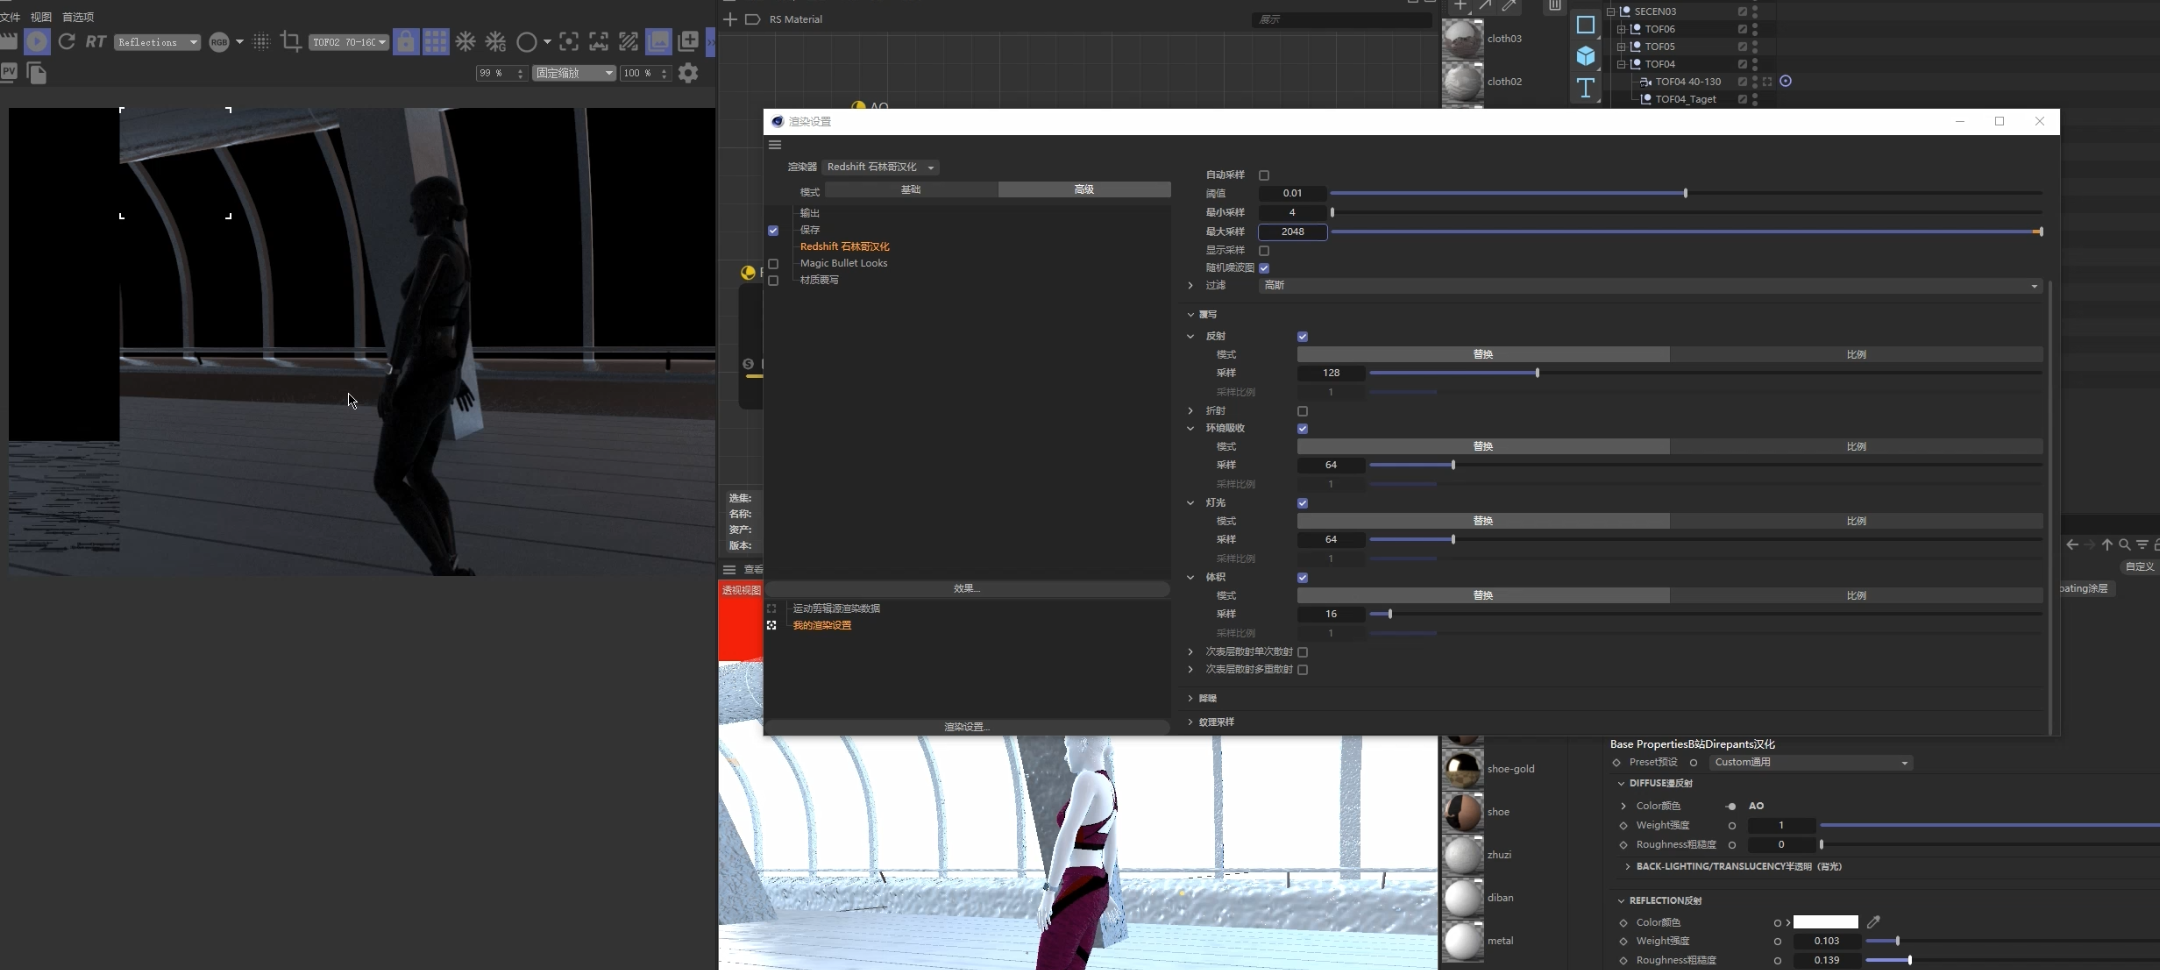Click the copy pages icon in render view
Image resolution: width=2160 pixels, height=970 pixels.
tap(37, 73)
